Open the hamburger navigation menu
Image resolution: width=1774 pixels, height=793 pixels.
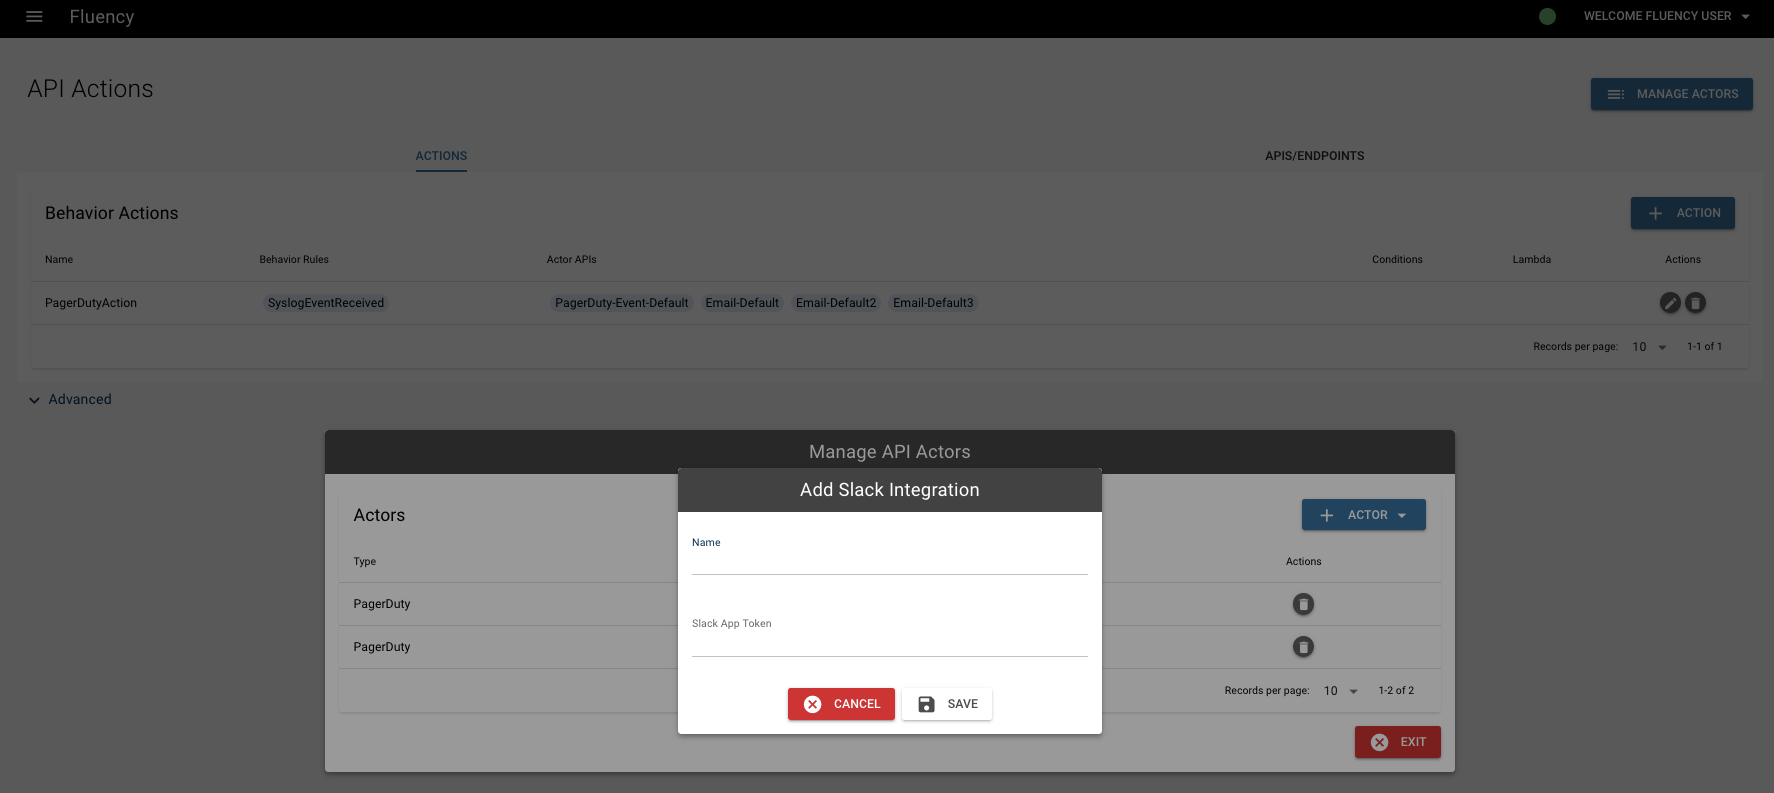click(34, 16)
